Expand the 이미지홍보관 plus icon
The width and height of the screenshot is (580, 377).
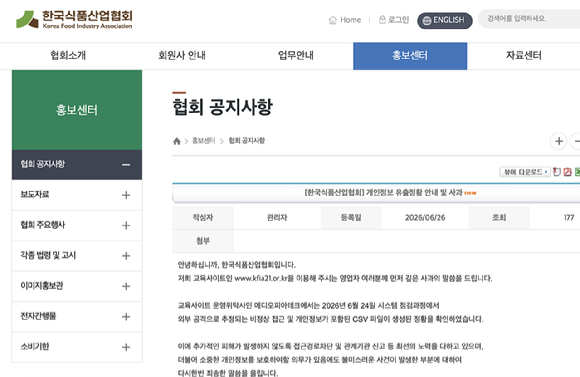pos(126,286)
